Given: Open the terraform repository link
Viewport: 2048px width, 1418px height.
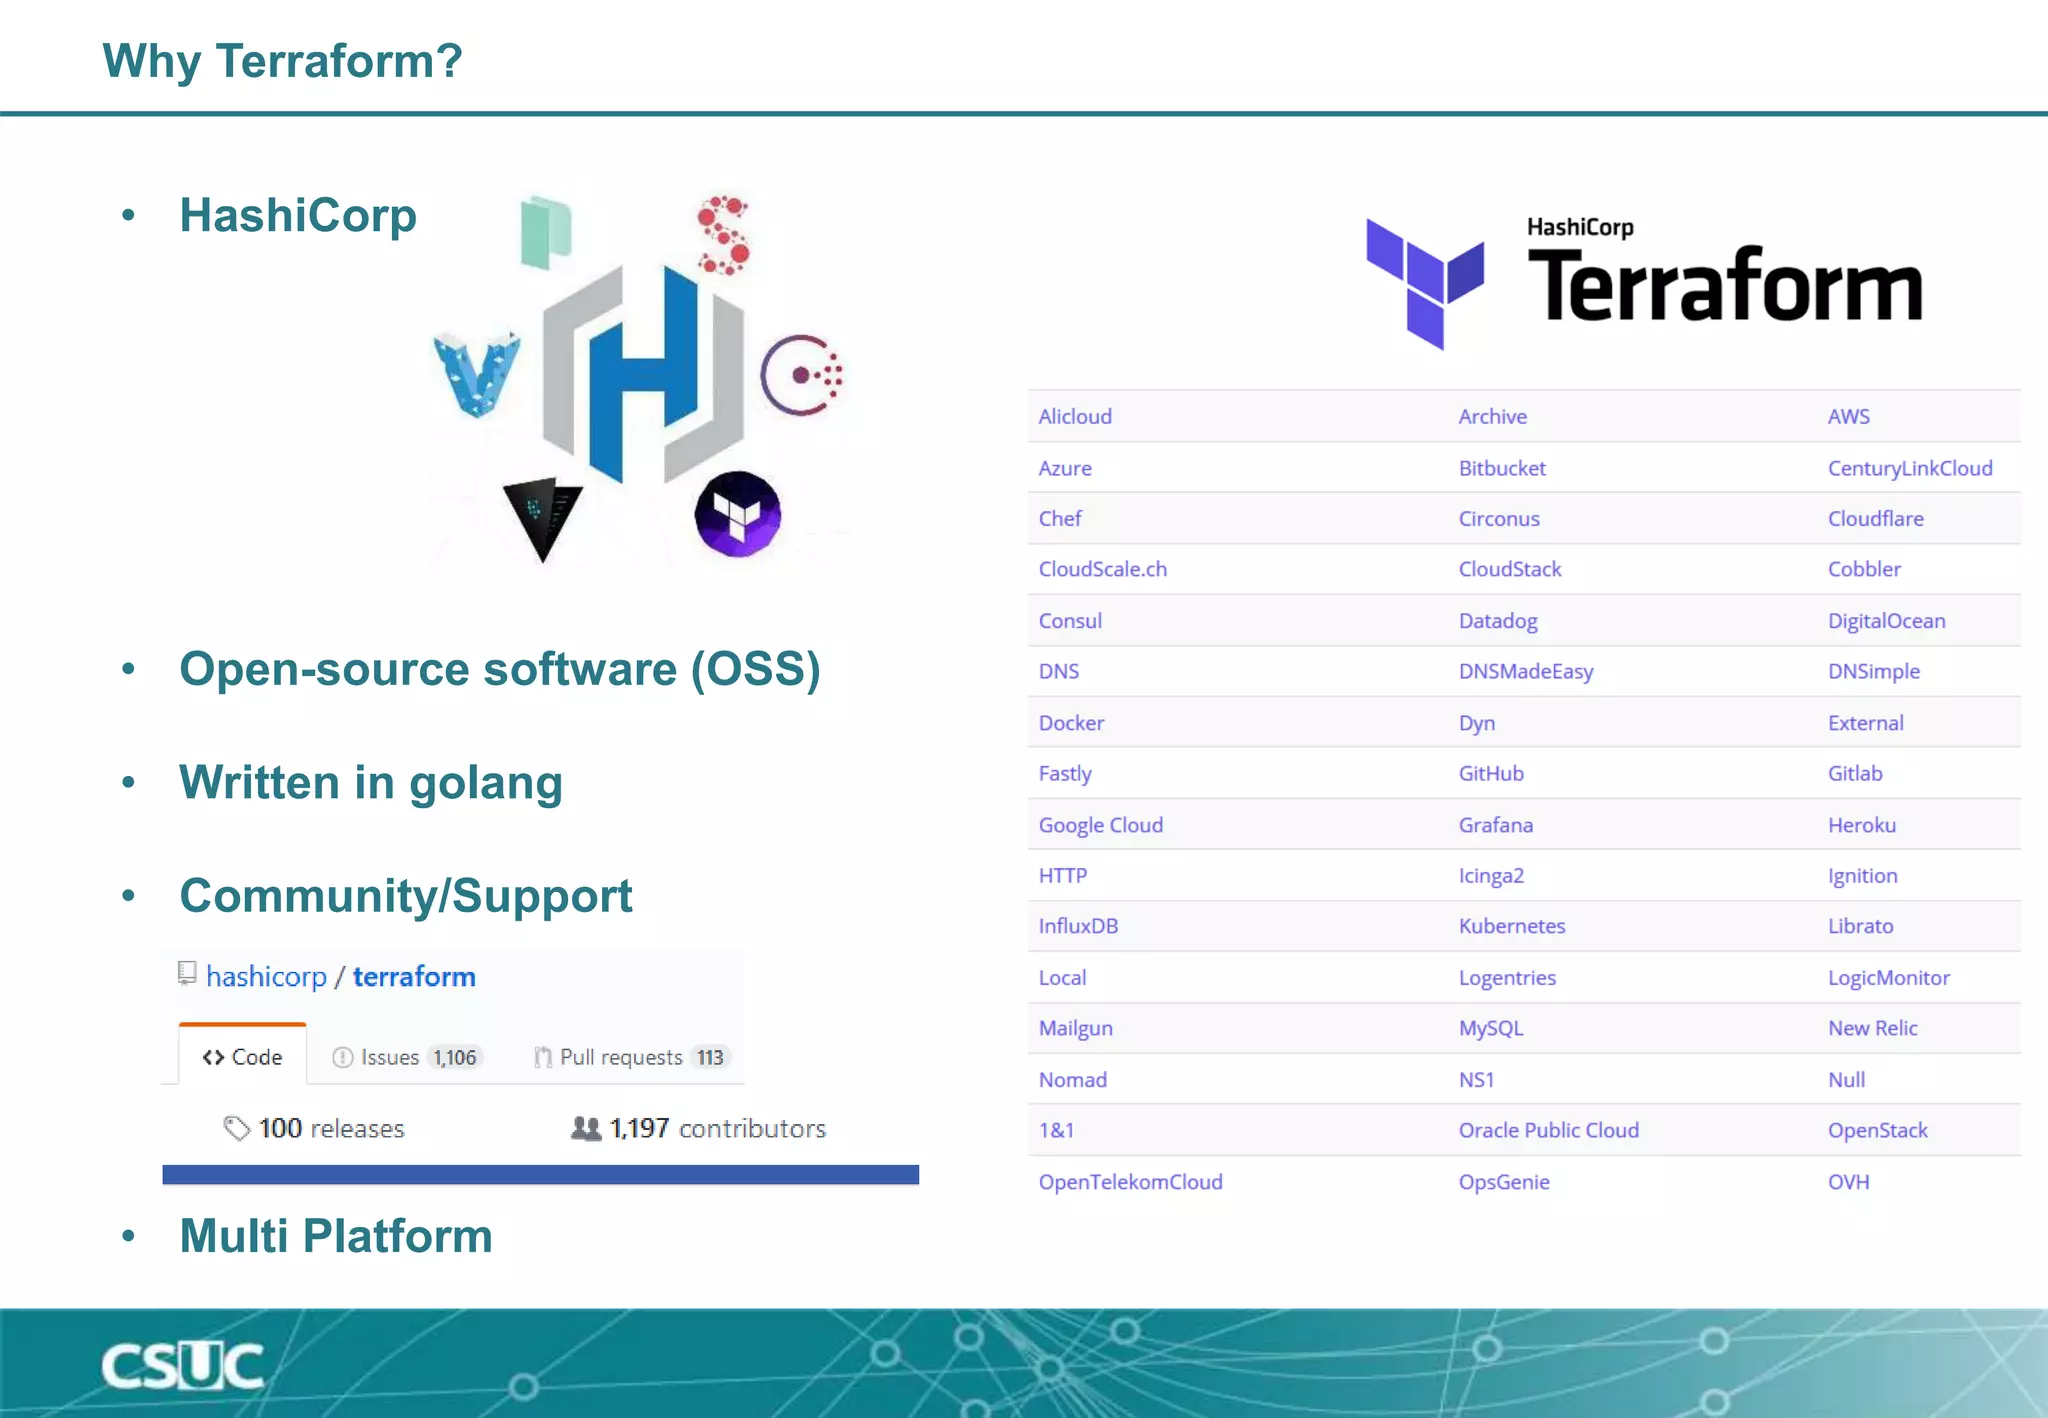Looking at the screenshot, I should click(414, 976).
